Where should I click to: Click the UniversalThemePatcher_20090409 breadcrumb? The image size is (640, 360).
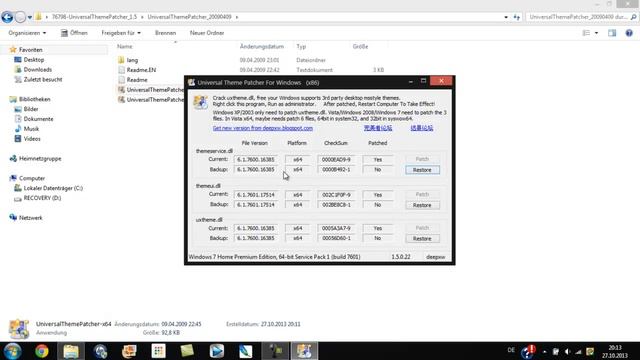[189, 17]
